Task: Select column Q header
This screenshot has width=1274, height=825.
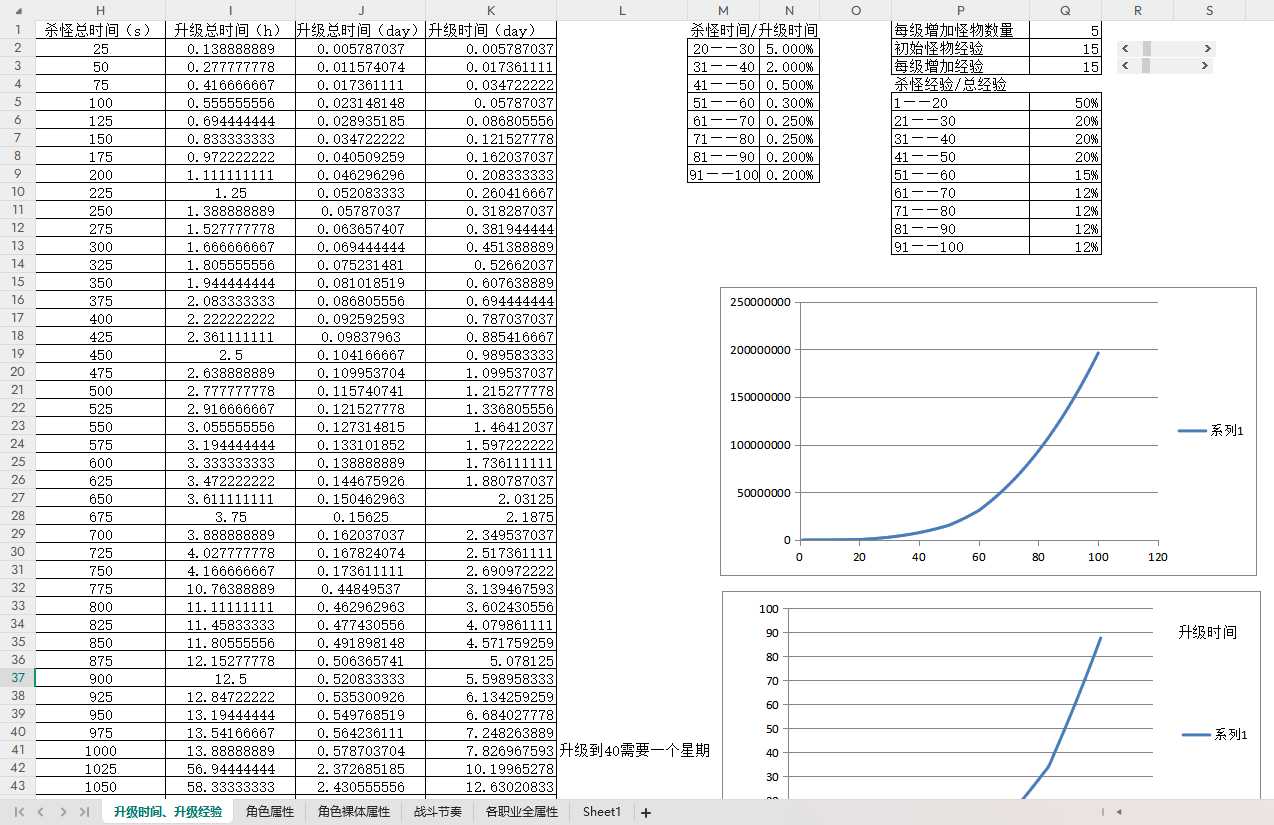Action: 1066,10
